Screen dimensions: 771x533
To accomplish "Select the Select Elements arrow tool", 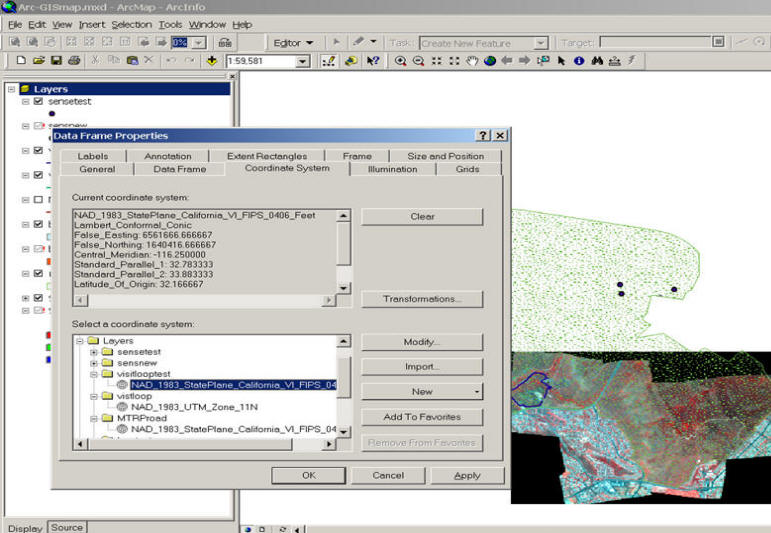I will (561, 61).
